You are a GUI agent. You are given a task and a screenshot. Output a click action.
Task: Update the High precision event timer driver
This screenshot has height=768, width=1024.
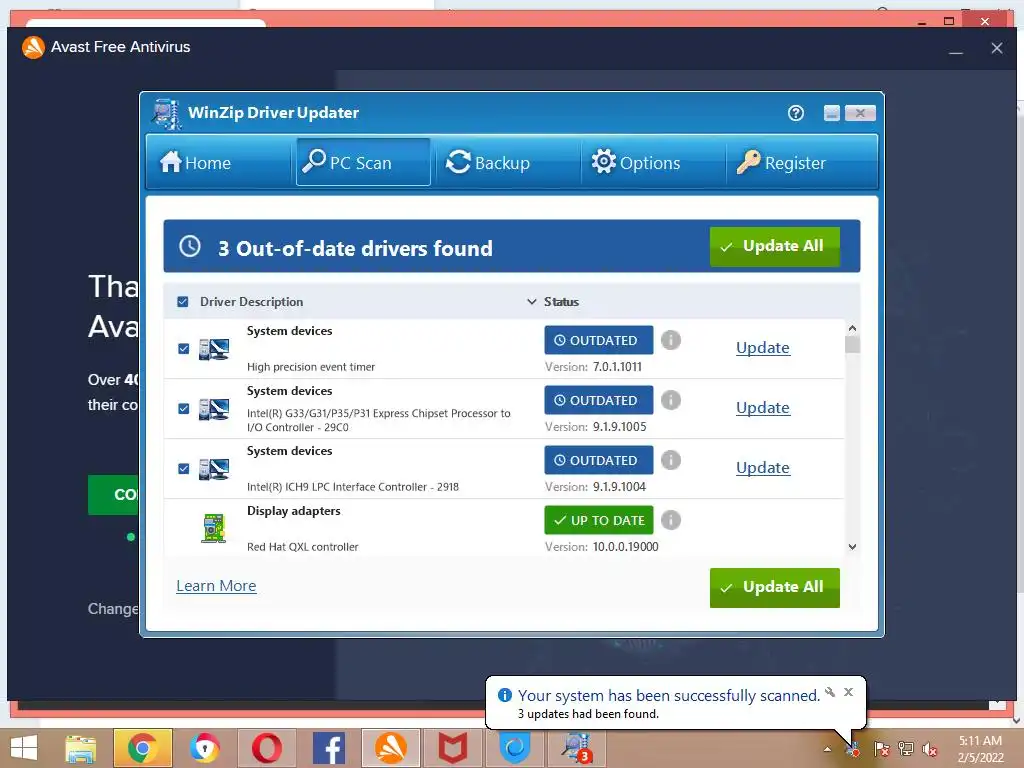coord(763,347)
